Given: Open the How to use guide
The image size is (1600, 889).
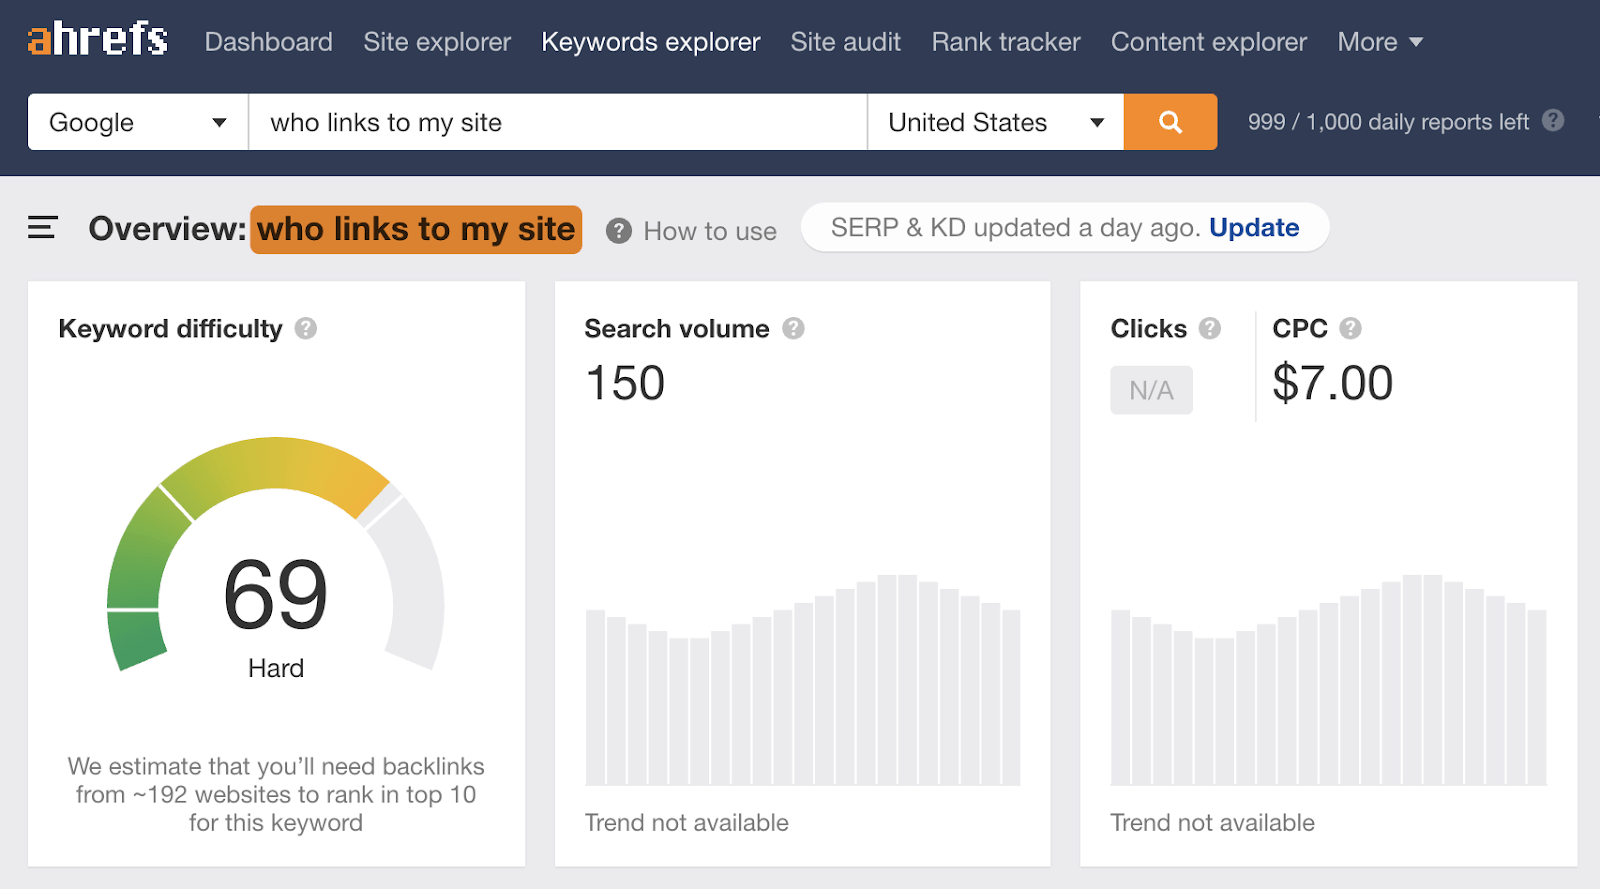Looking at the screenshot, I should coord(692,231).
